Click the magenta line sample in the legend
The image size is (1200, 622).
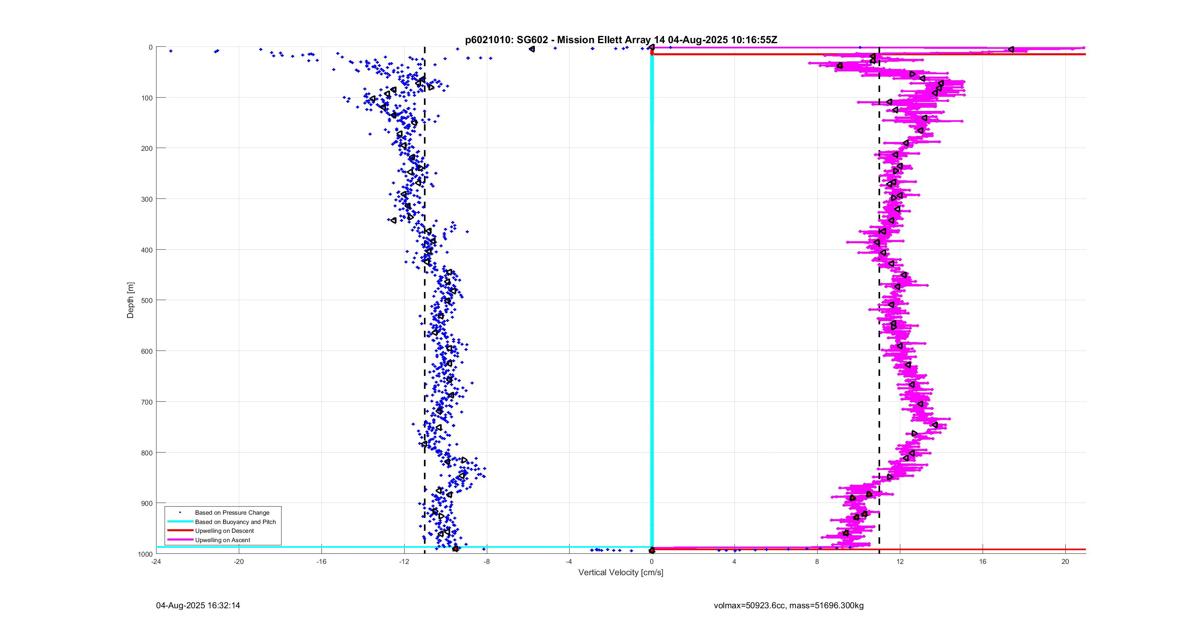[x=178, y=540]
